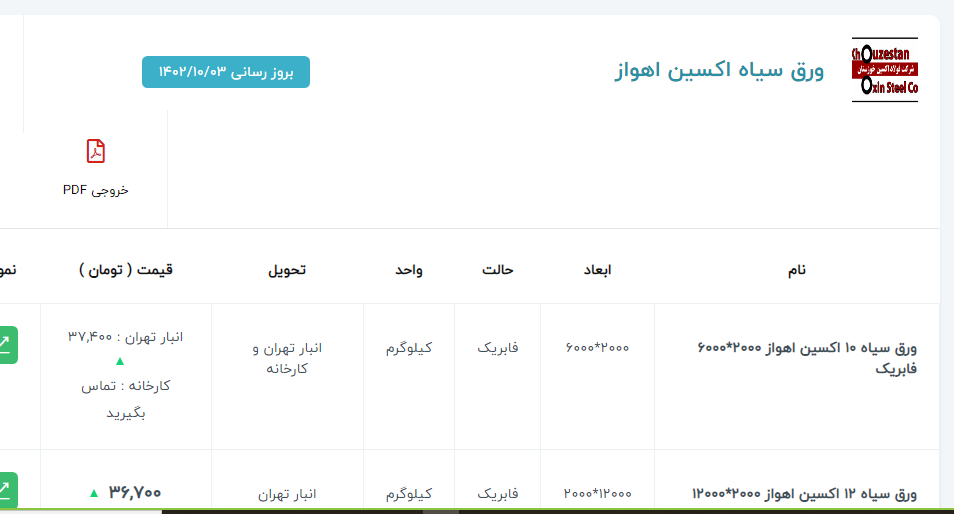
Task: Click the Tehran warehouse price 37,400
Action: [126, 337]
